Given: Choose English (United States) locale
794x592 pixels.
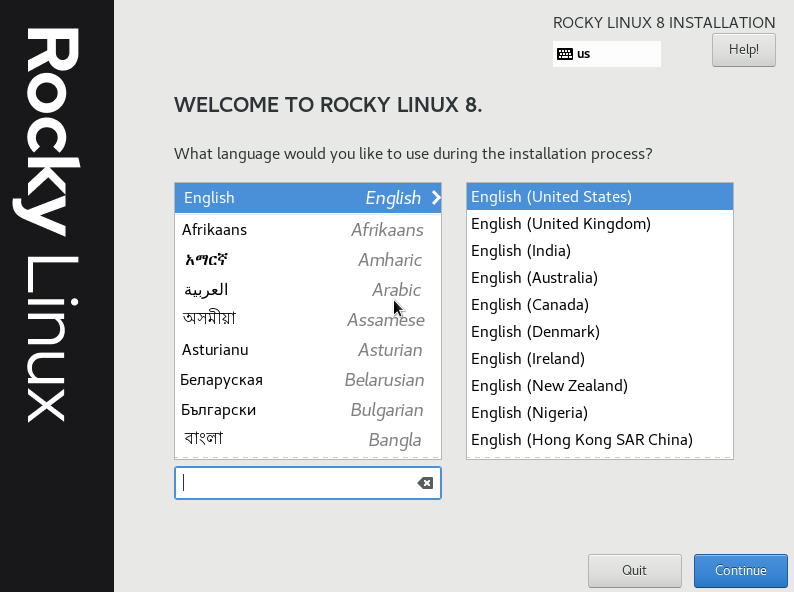Looking at the screenshot, I should (600, 196).
